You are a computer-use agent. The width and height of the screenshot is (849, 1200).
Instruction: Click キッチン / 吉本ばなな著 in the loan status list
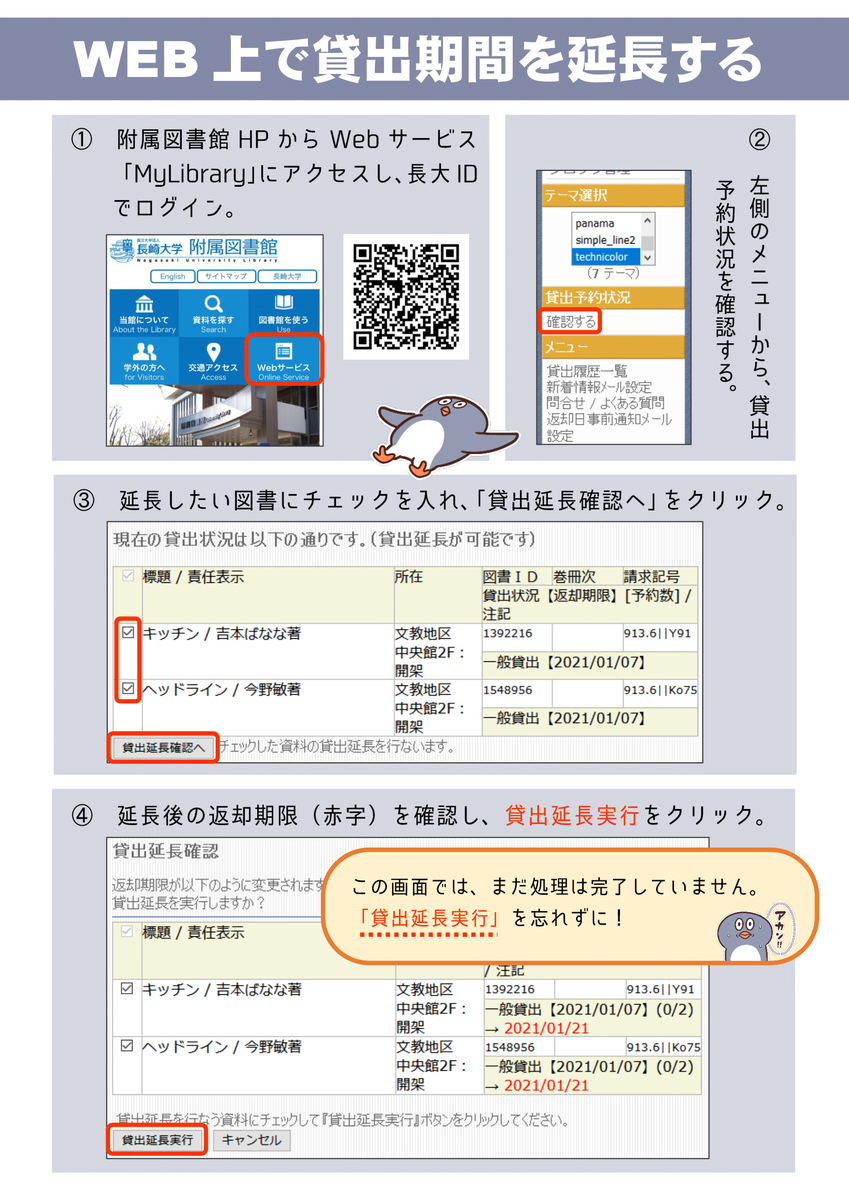[x=222, y=634]
